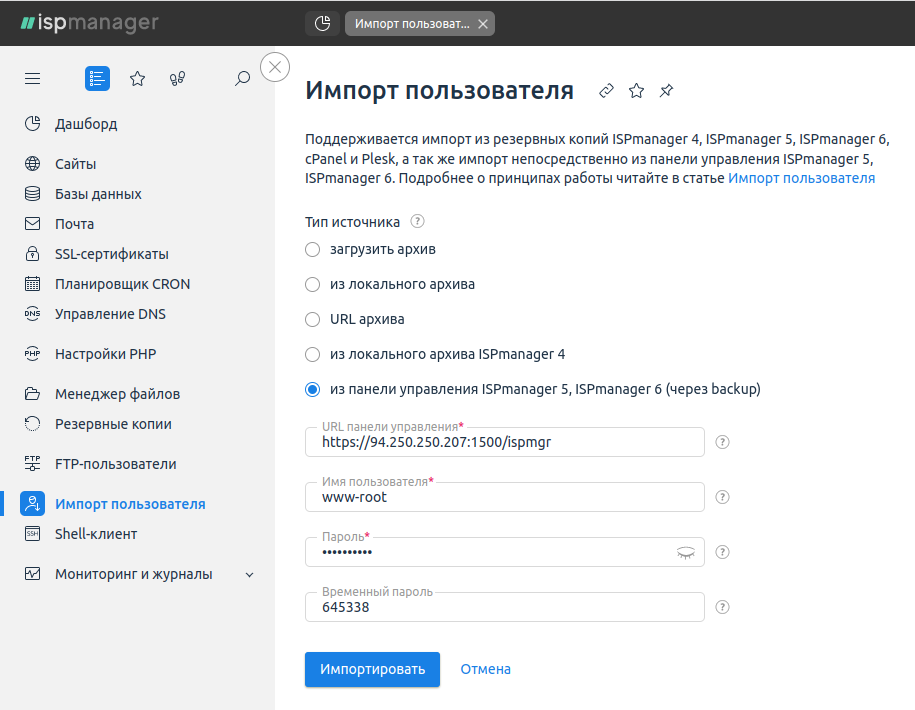Expand the Мониторинг и журналы section
This screenshot has height=710, width=915.
[x=249, y=575]
